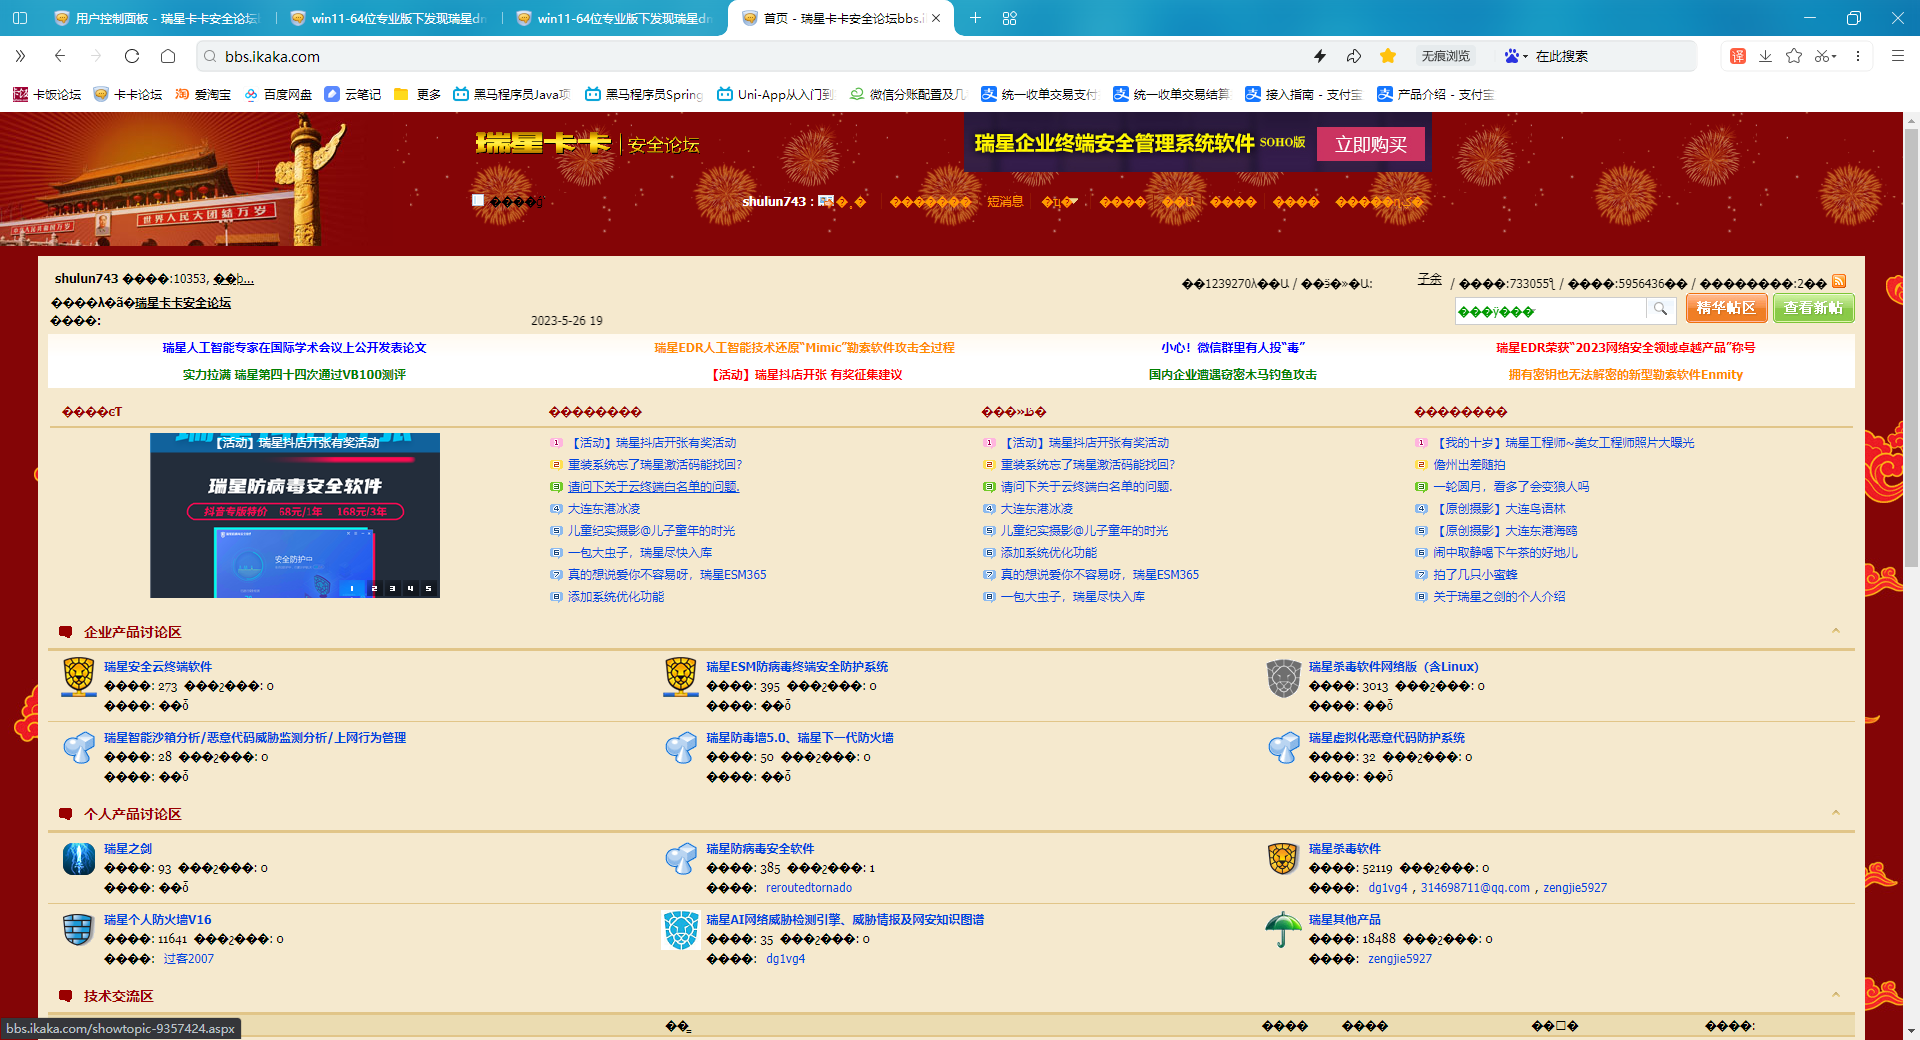Open the browser hamburger main menu

point(1897,56)
